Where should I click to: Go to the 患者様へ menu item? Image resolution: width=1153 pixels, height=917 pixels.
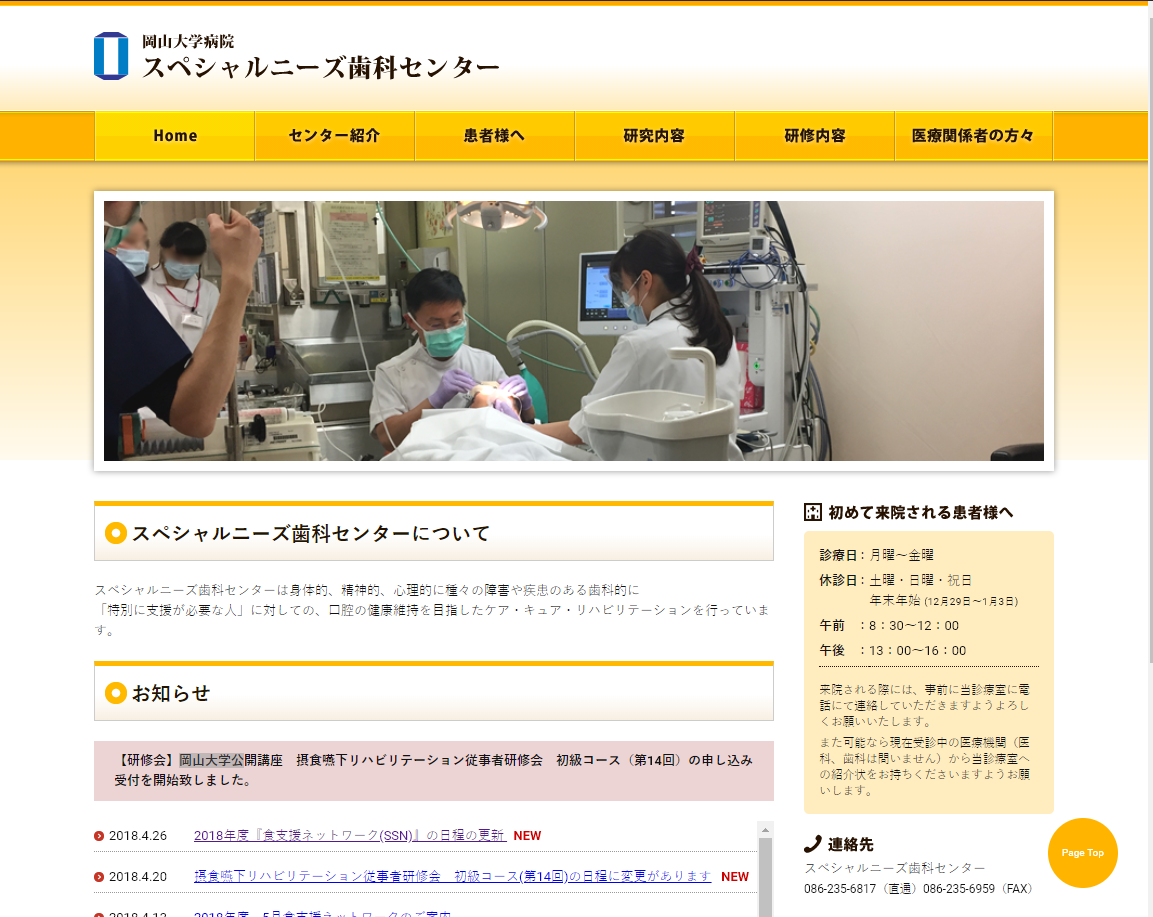pos(494,135)
